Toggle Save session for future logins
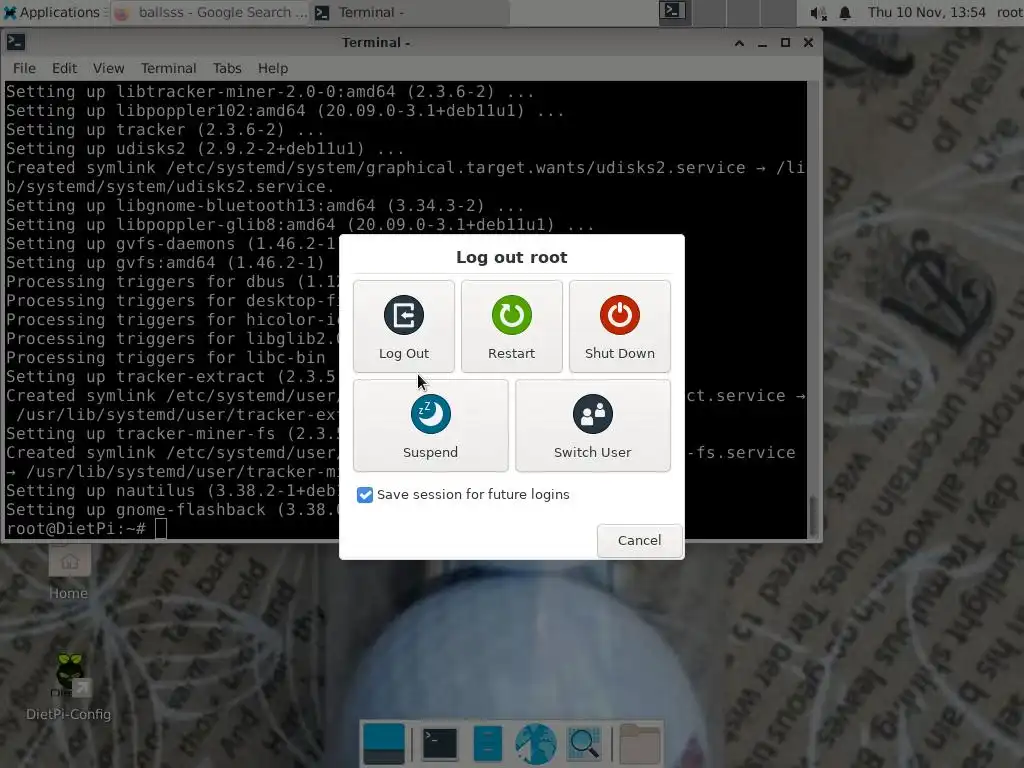Image resolution: width=1024 pixels, height=768 pixels. (365, 494)
